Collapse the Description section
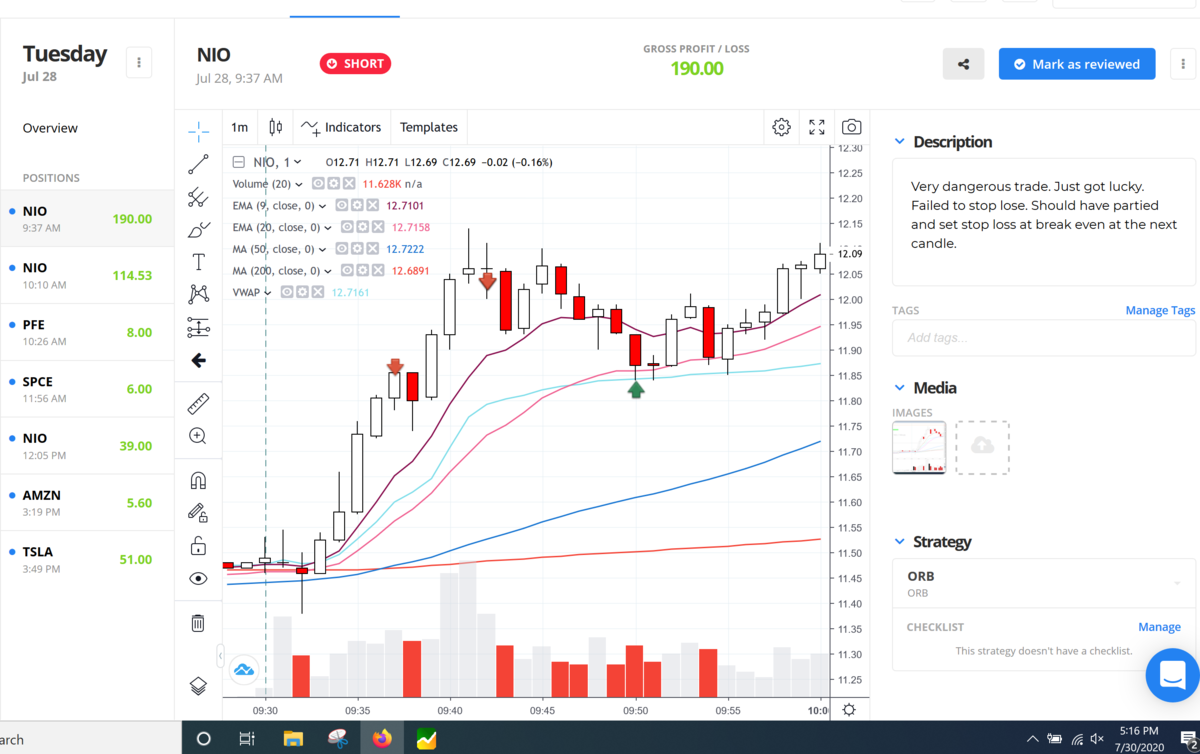 click(899, 142)
